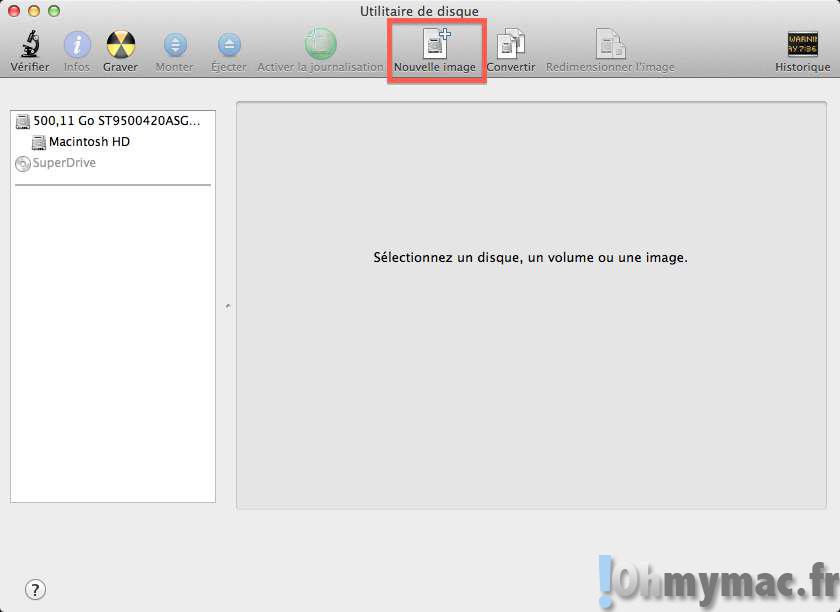Screen dimensions: 840x612
Task: Close the Utilitaire de disque window
Action: click(x=14, y=11)
